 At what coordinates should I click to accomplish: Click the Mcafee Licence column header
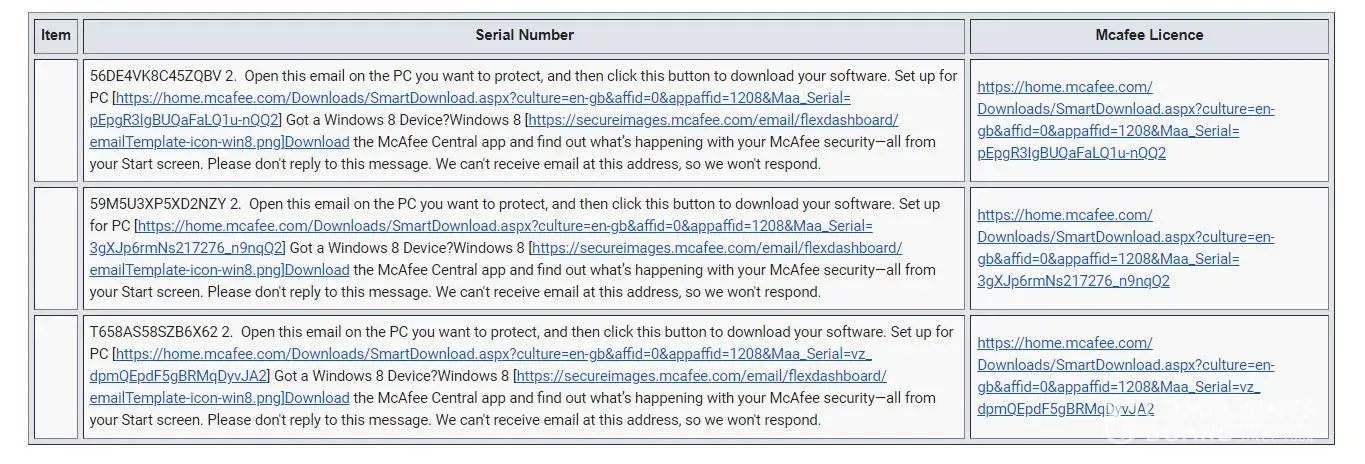1149,35
